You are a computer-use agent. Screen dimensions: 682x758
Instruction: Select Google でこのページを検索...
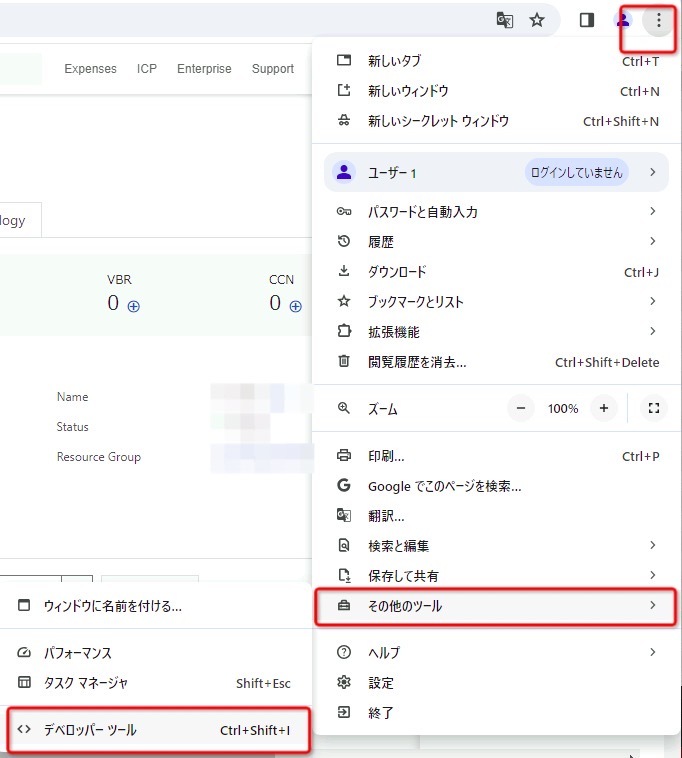[497, 486]
